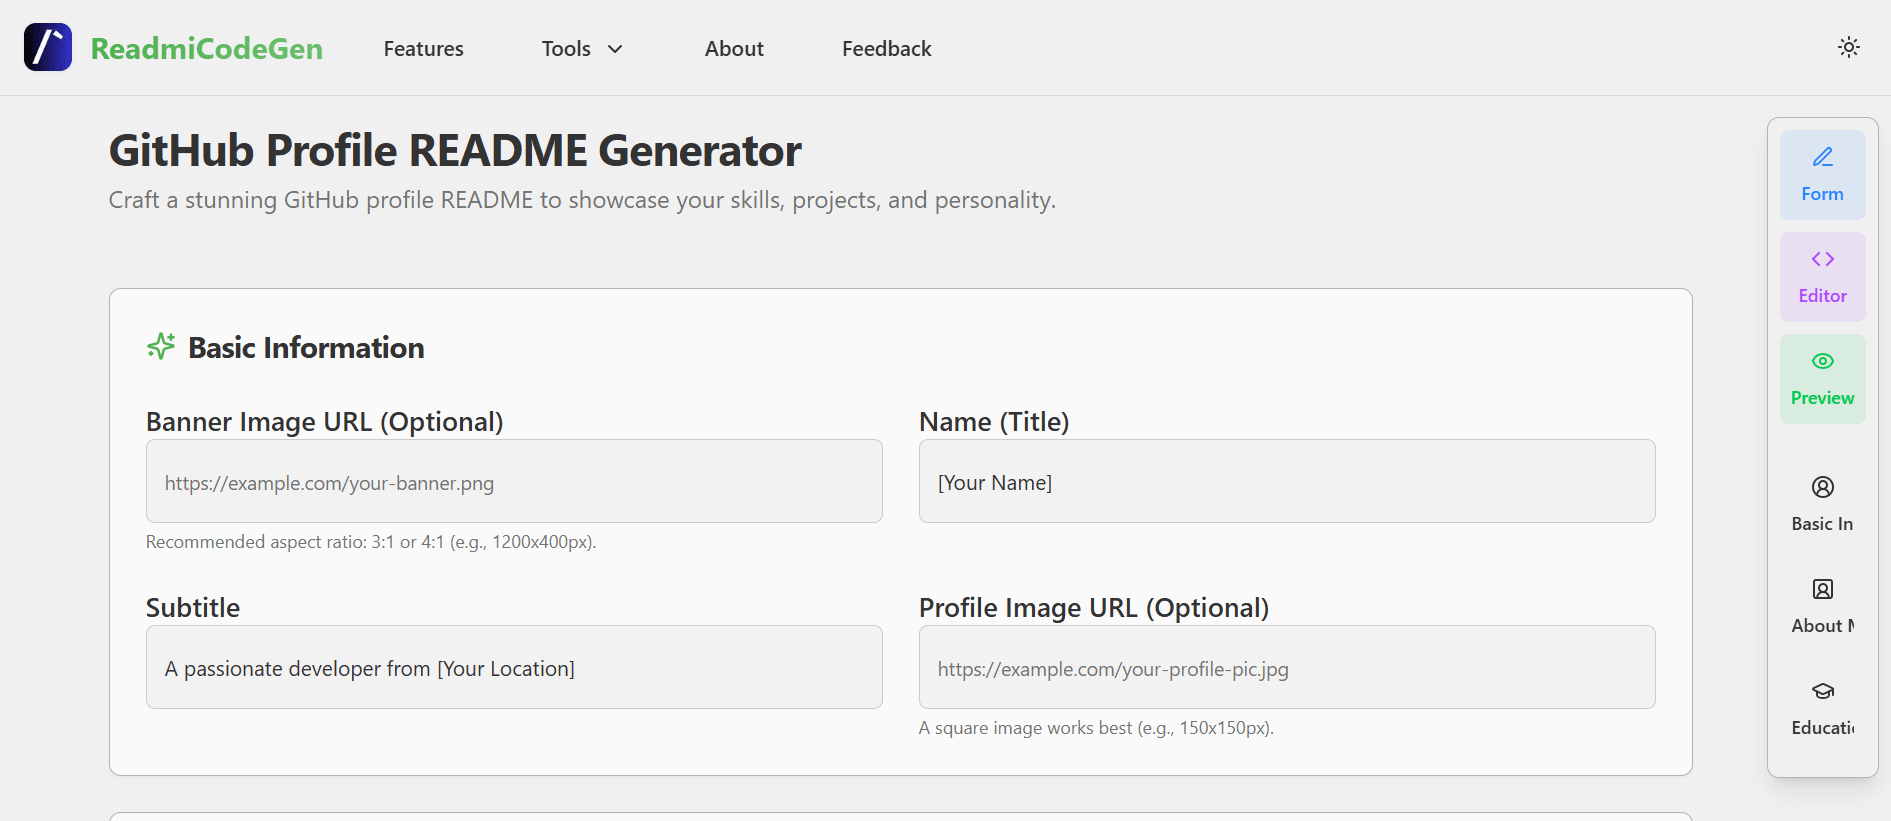Screen dimensions: 1891x821
Task: Click the 'Subtitle' field label
Action: [193, 608]
